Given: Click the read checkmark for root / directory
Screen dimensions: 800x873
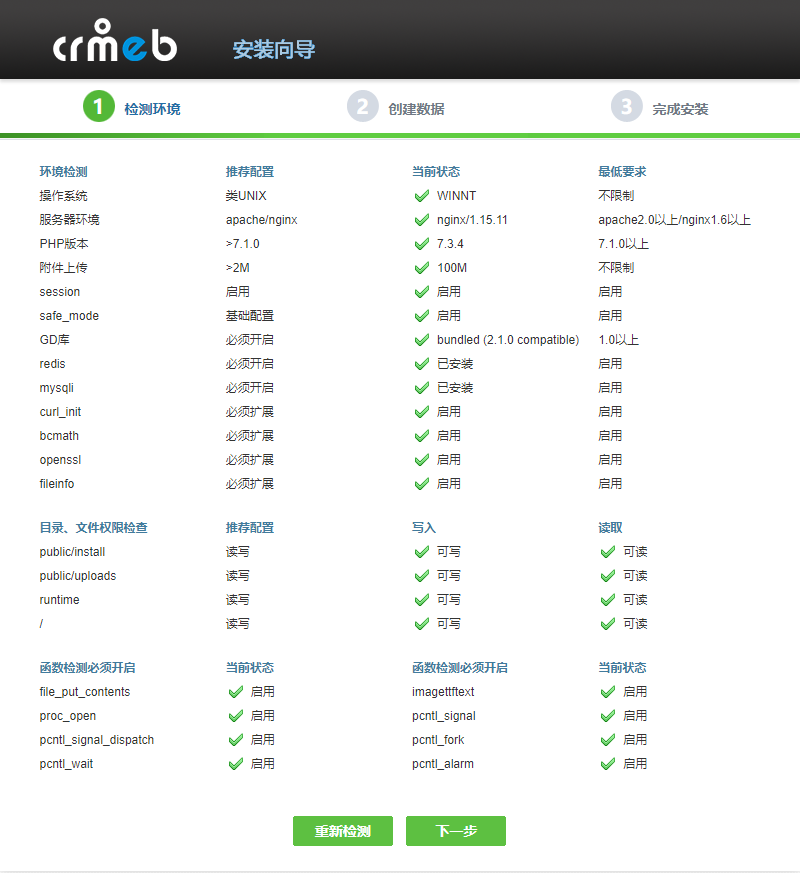Looking at the screenshot, I should [x=608, y=624].
